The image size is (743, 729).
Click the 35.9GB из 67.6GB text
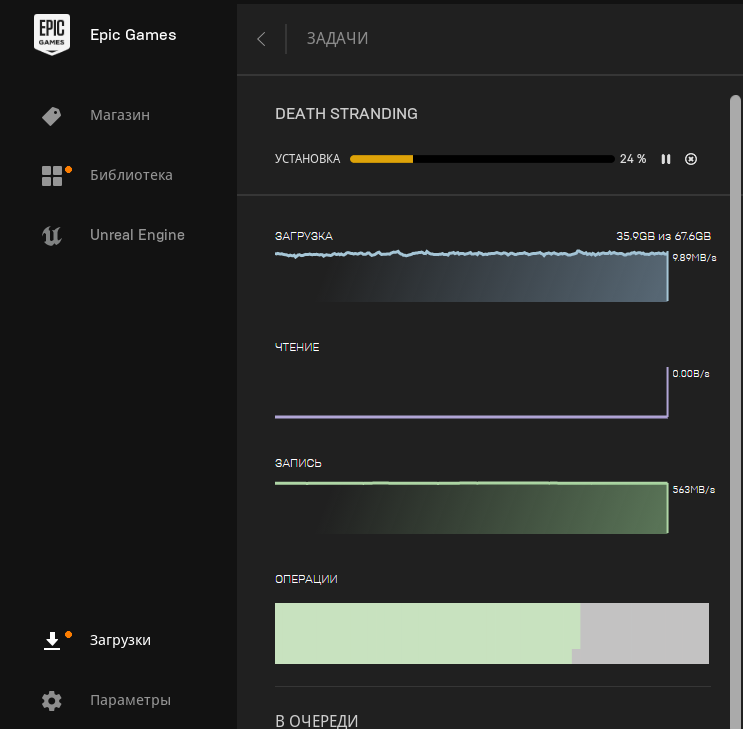(663, 236)
